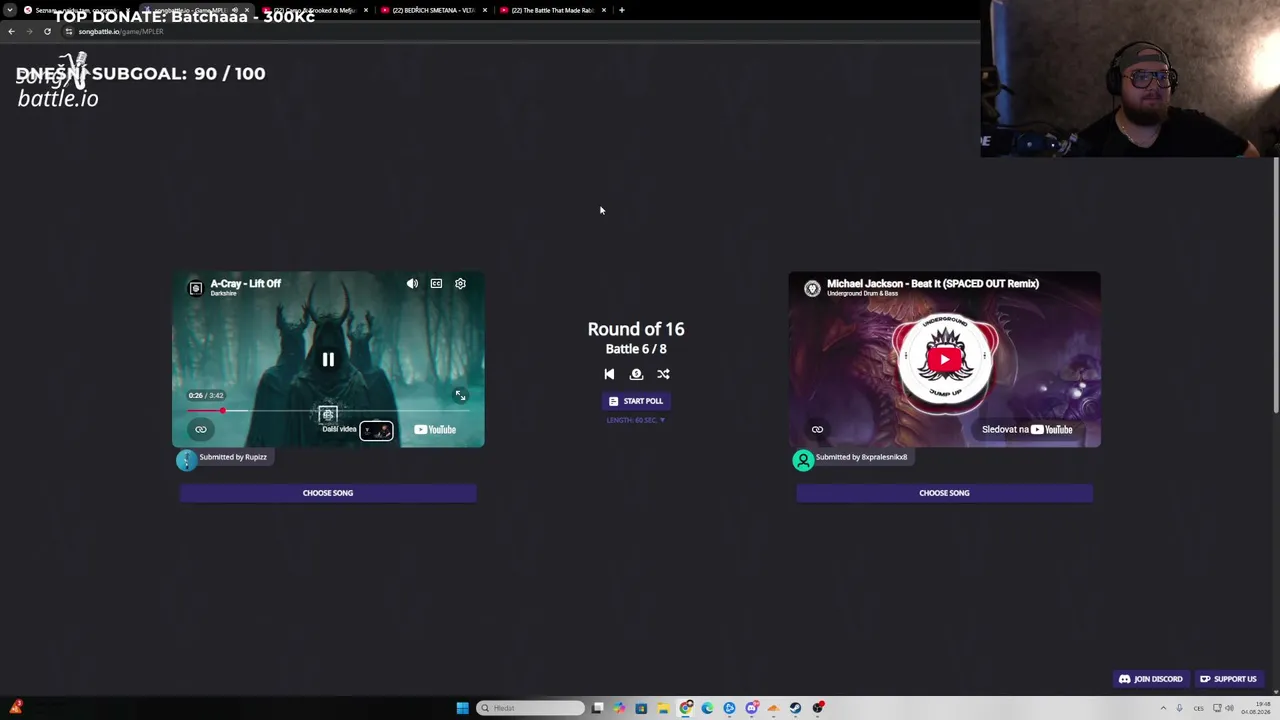Viewport: 1280px width, 720px height.
Task: Open the Join Discord link
Action: pos(1151,679)
